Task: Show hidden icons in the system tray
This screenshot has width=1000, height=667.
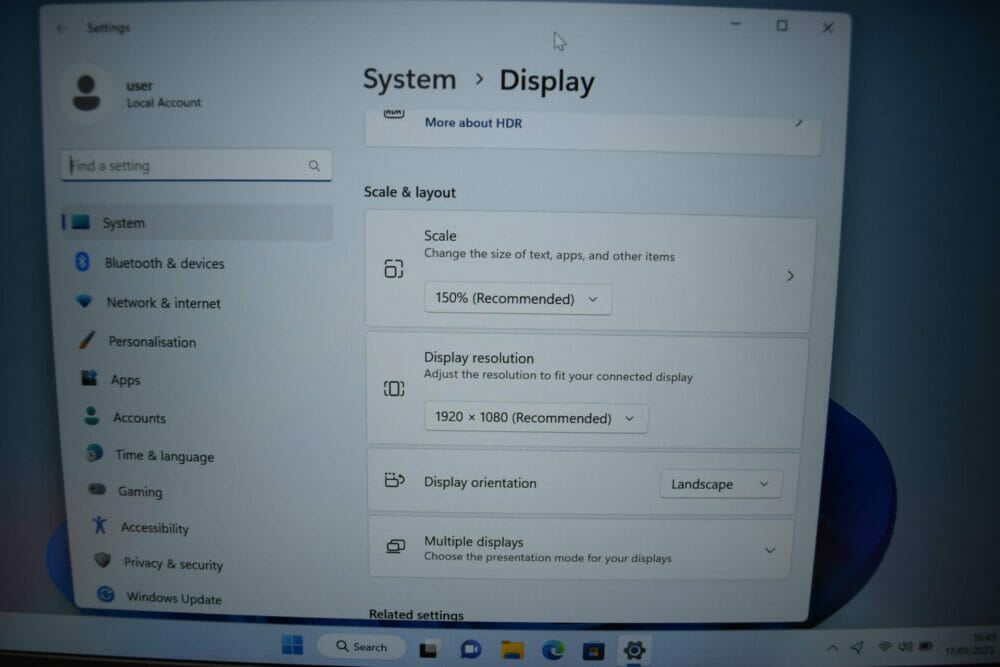Action: pyautogui.click(x=832, y=649)
